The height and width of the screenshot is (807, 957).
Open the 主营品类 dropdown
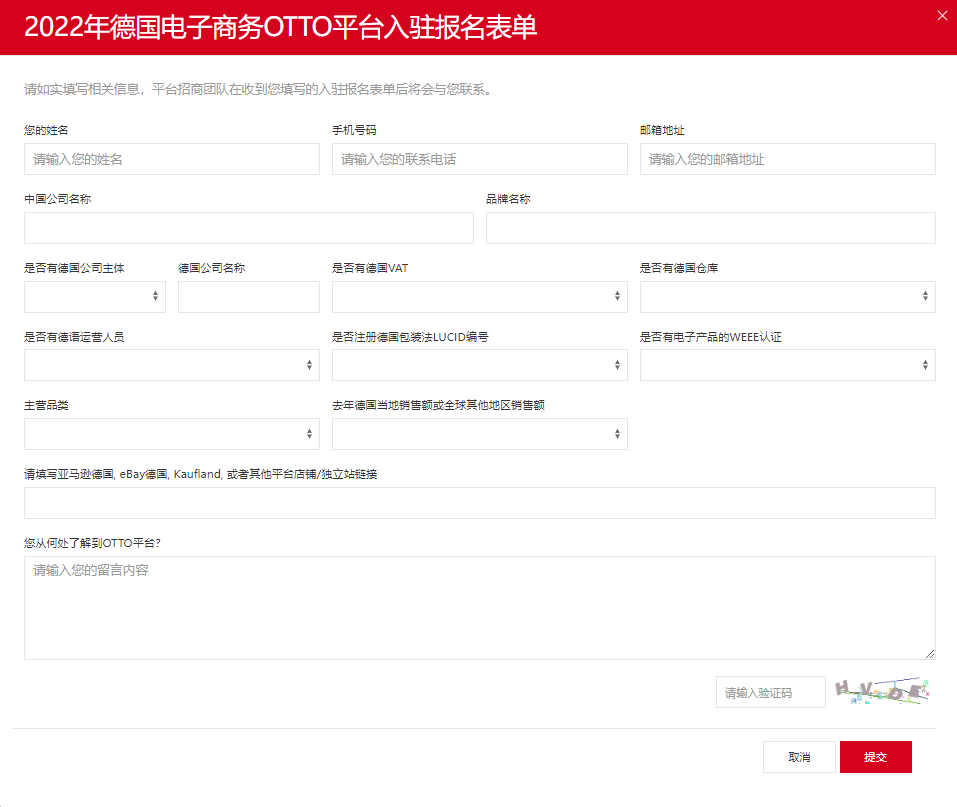coord(171,433)
